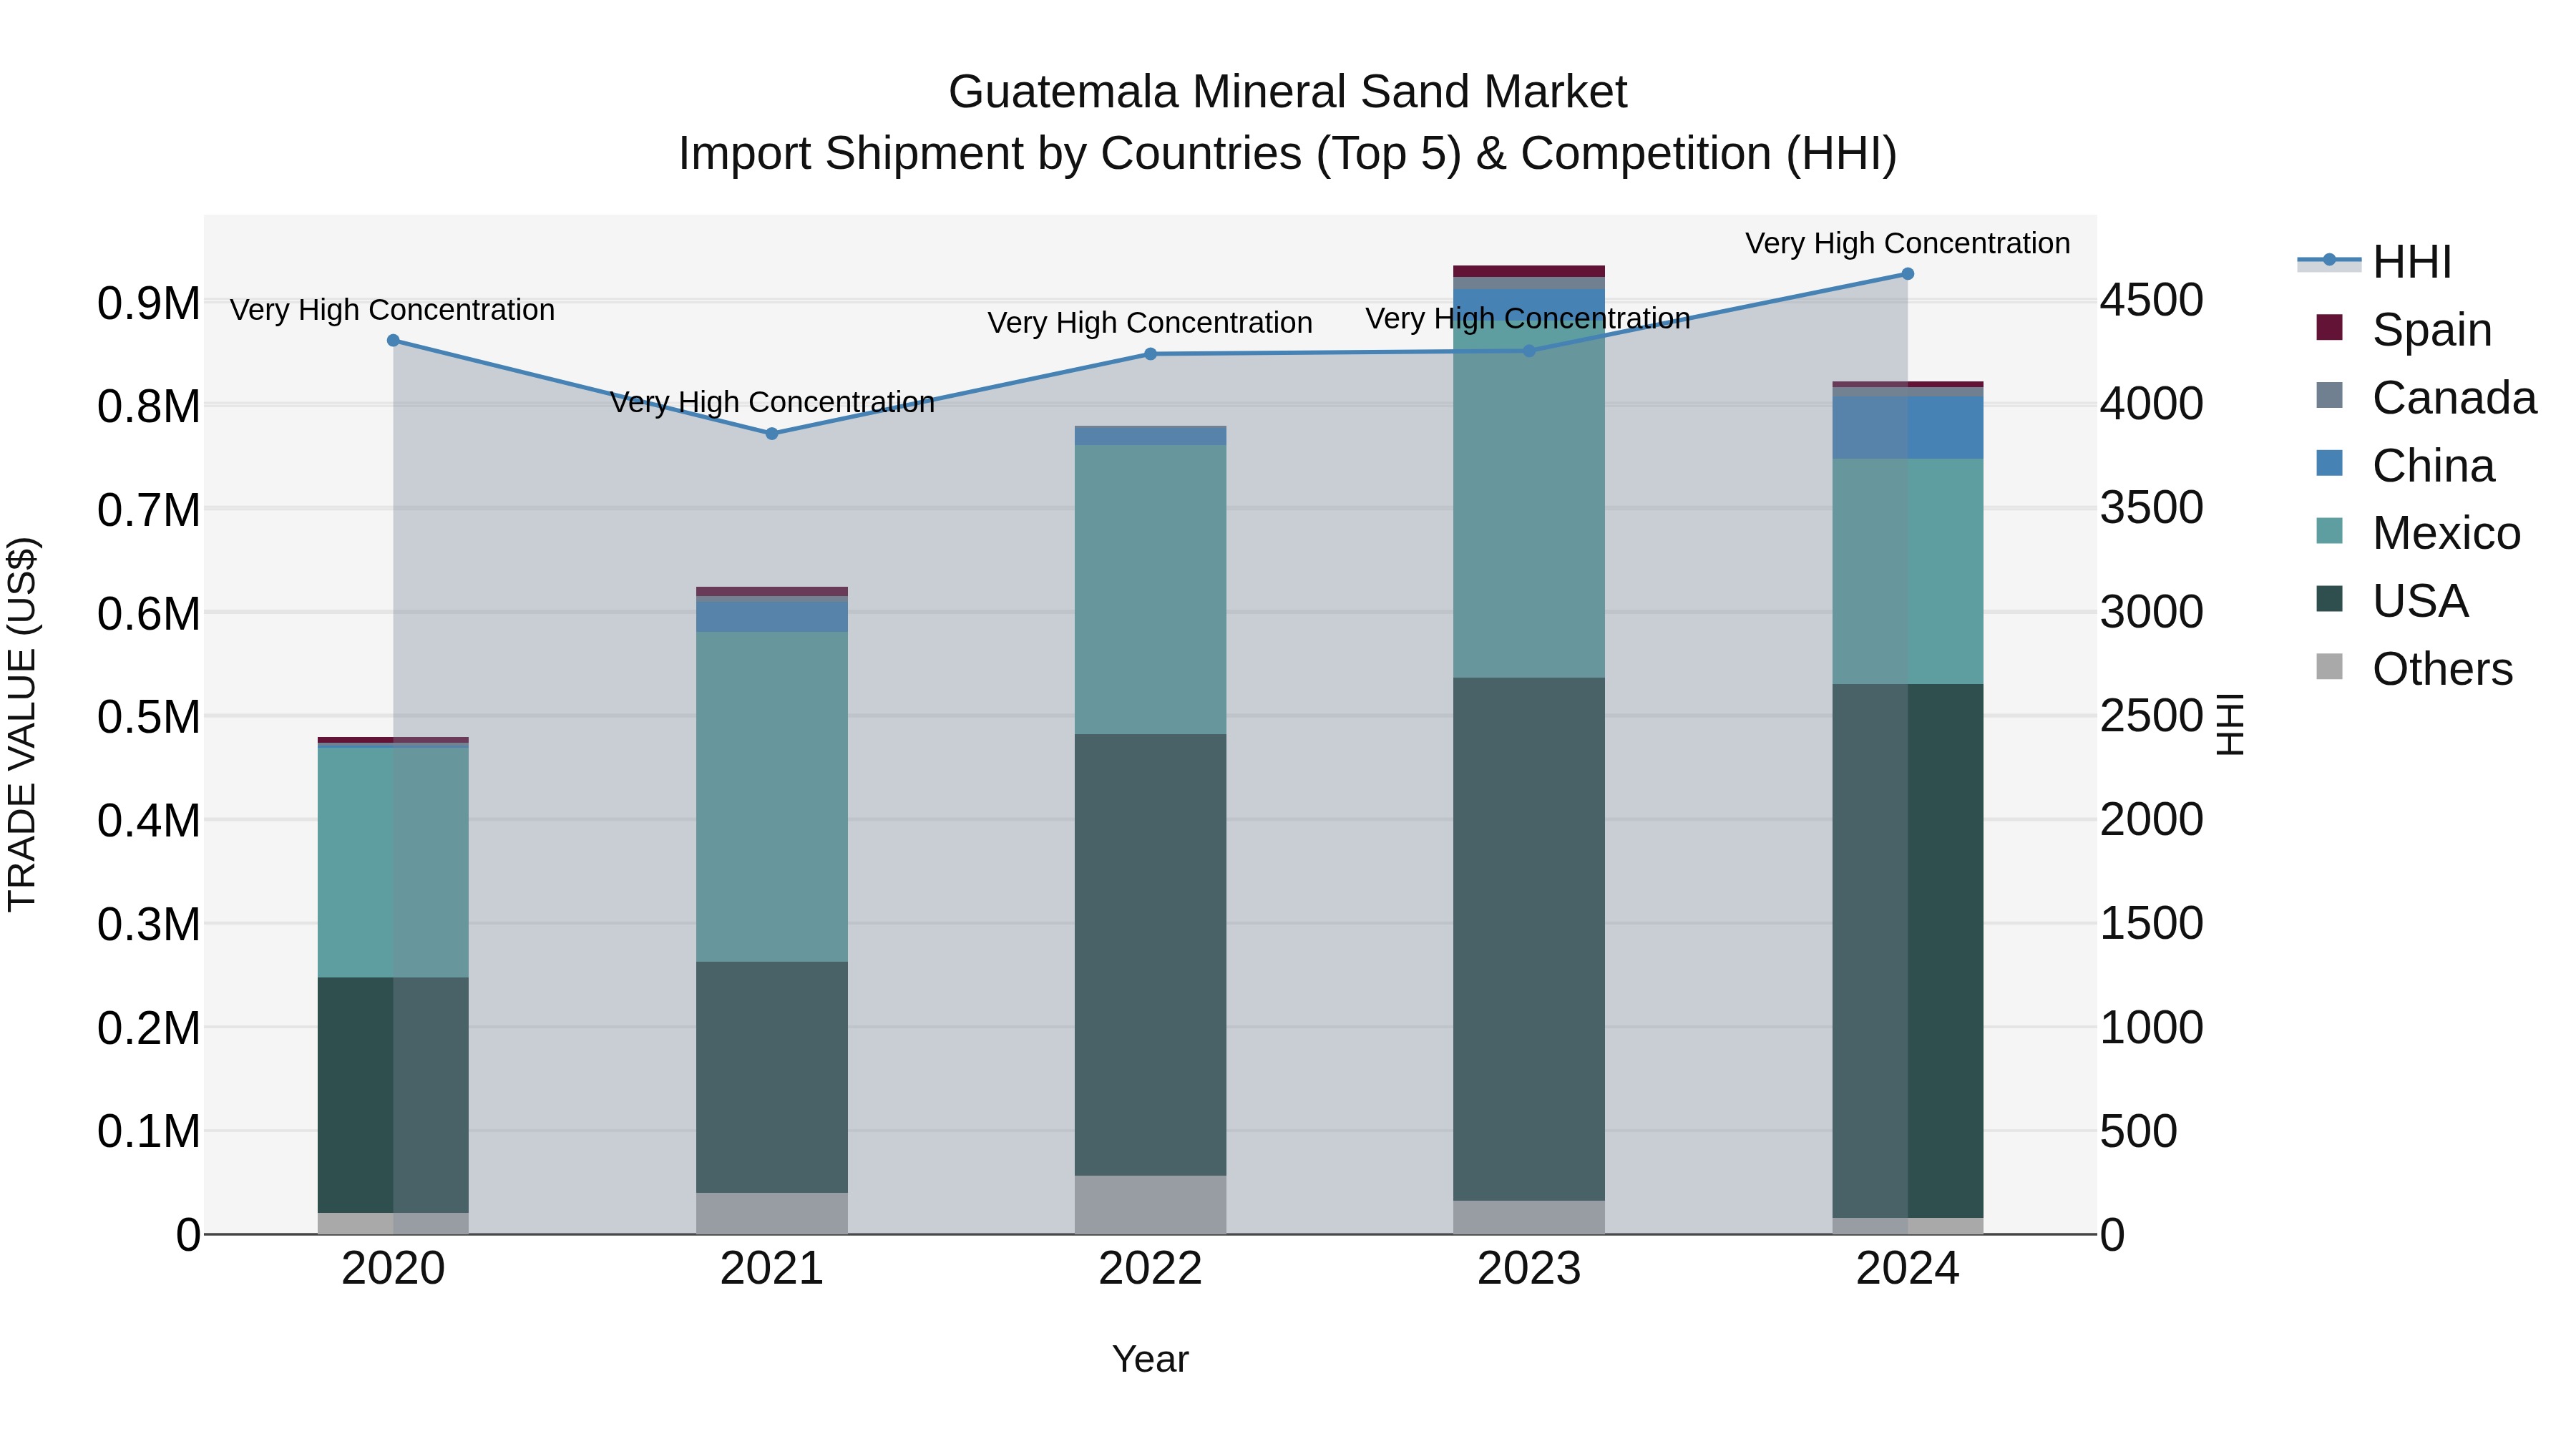The image size is (2576, 1449).
Task: Click the 'Year' x-axis title
Action: [x=1150, y=1360]
